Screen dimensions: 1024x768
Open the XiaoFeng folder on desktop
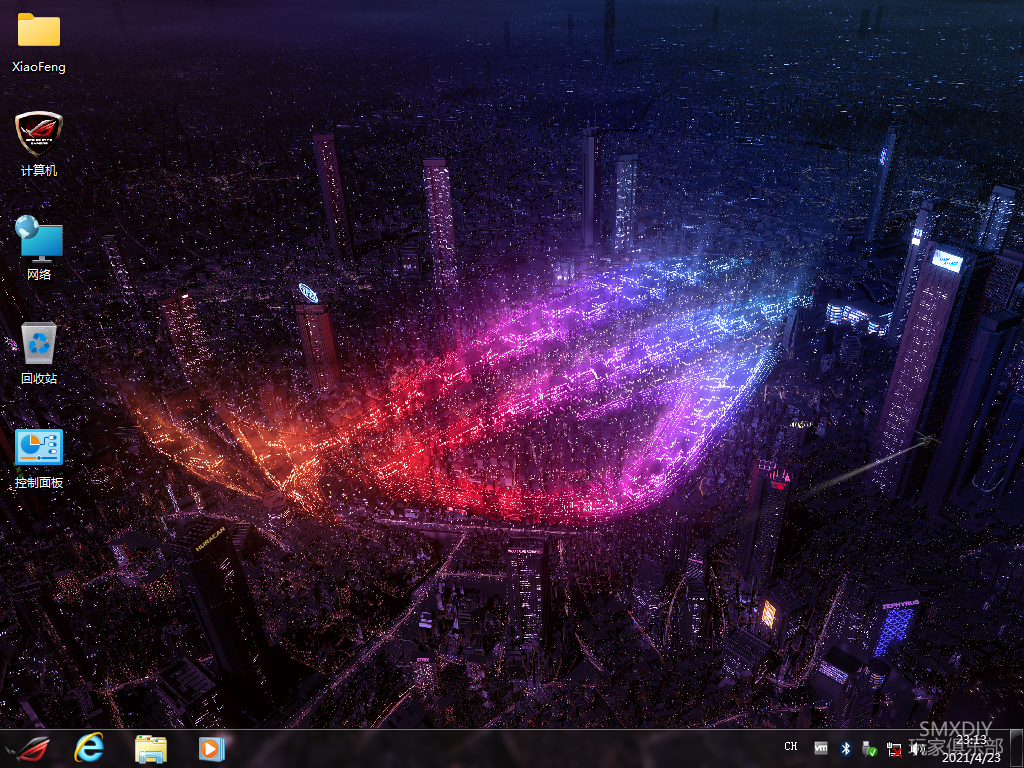click(39, 42)
